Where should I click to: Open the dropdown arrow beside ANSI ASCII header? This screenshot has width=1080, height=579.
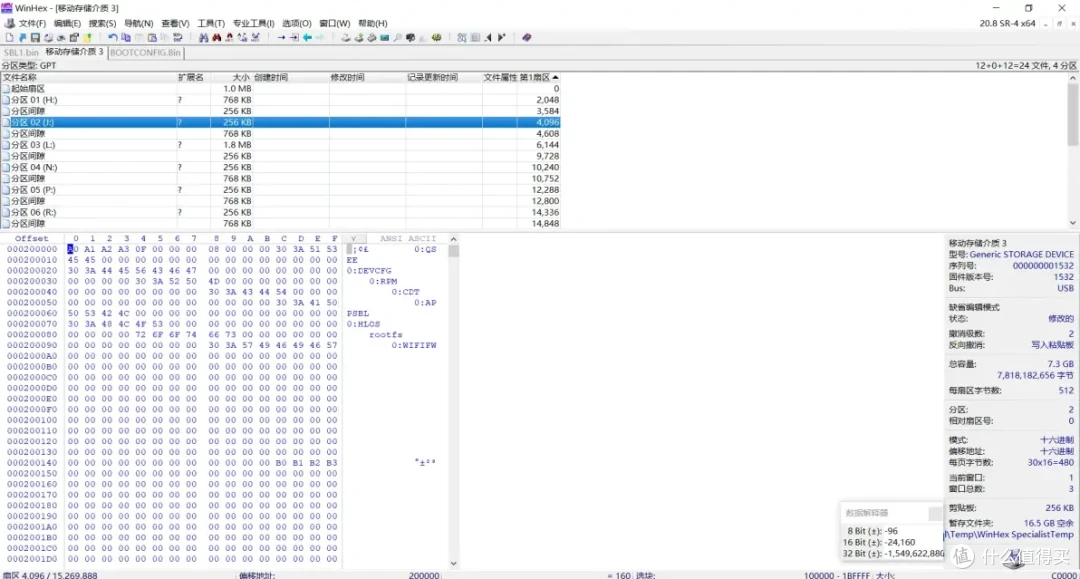[x=353, y=239]
